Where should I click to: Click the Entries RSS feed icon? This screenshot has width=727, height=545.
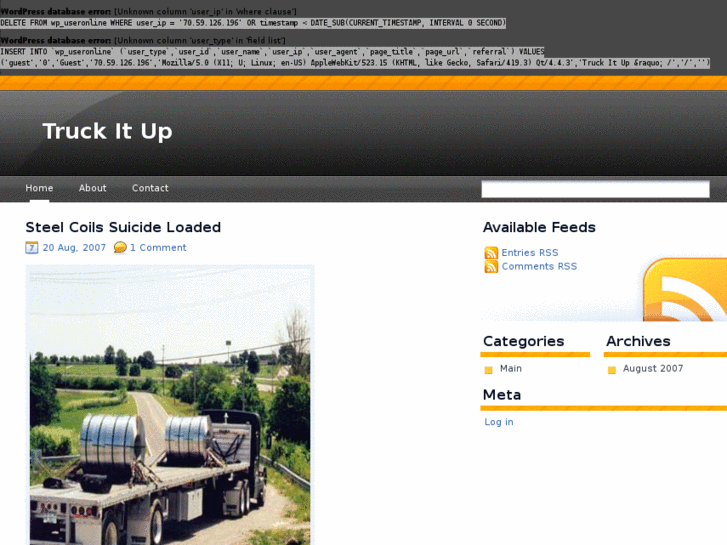coord(491,253)
